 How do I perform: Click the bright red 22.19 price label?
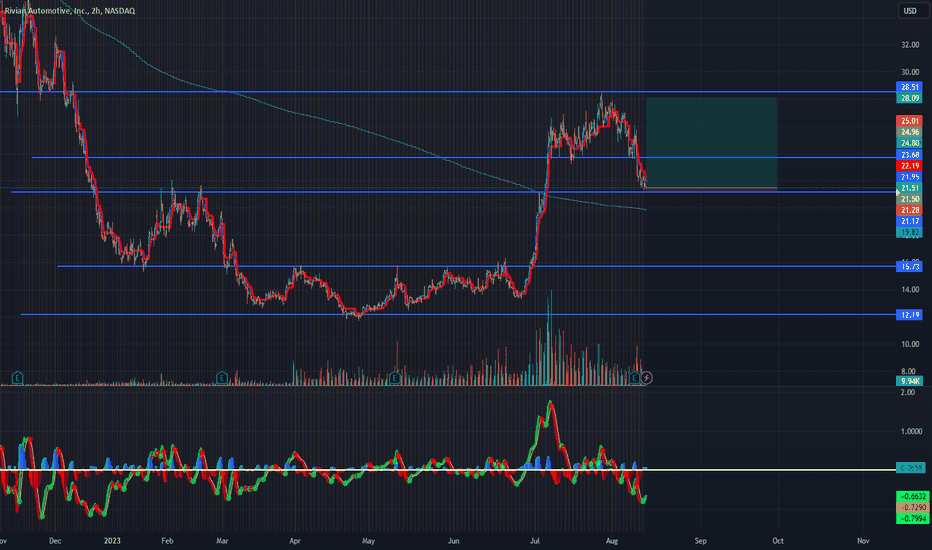[909, 166]
